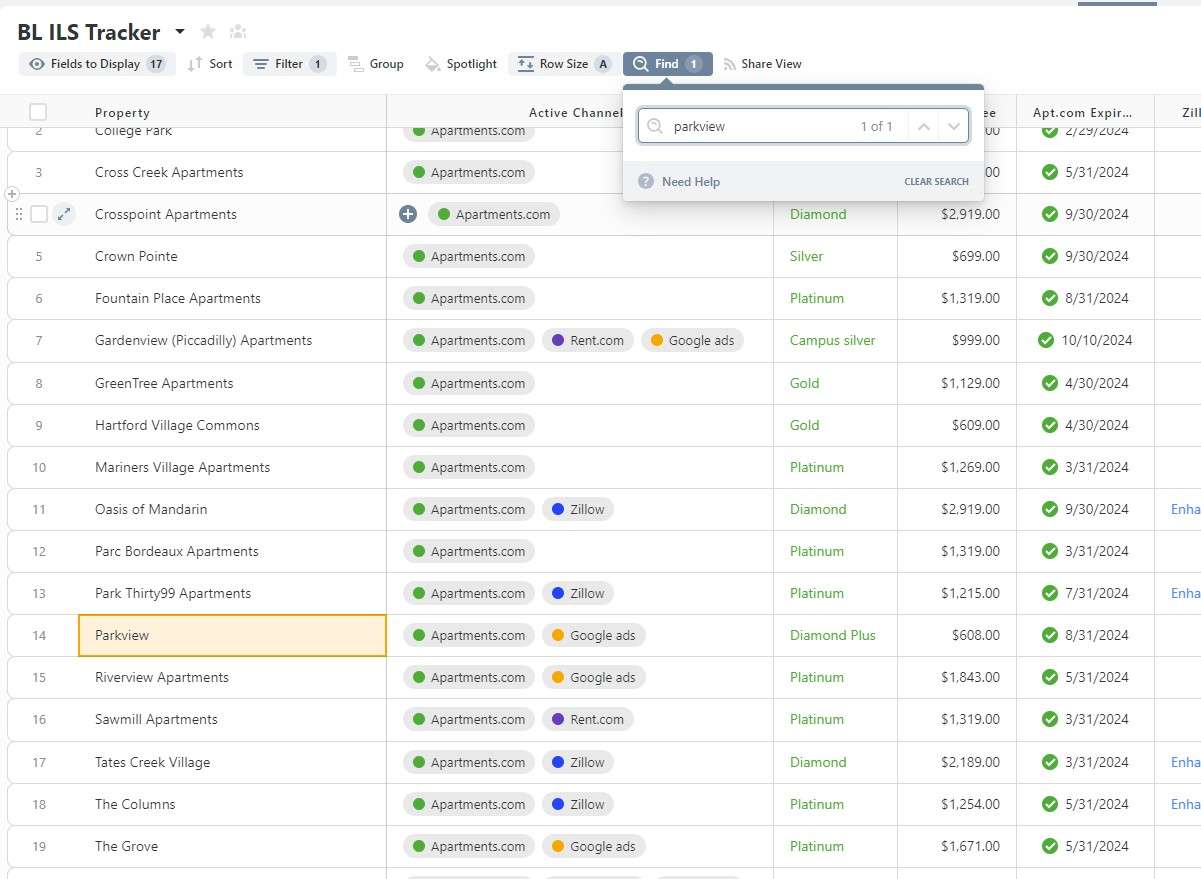Click the $2,189.00 fee cell
The height and width of the screenshot is (879, 1201).
pyautogui.click(x=957, y=762)
